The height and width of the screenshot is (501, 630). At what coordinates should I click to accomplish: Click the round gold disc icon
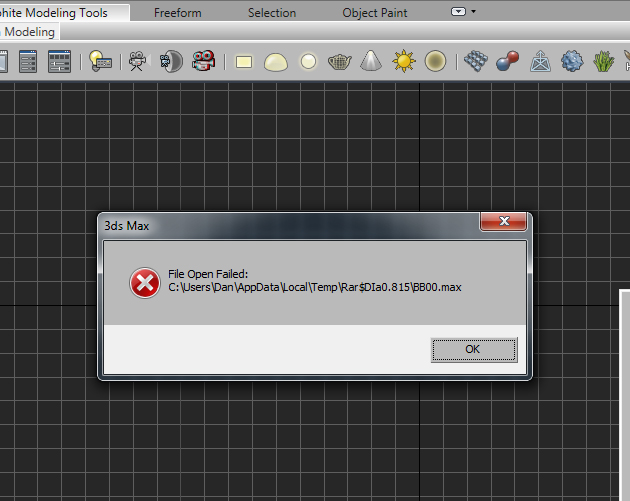coord(435,62)
